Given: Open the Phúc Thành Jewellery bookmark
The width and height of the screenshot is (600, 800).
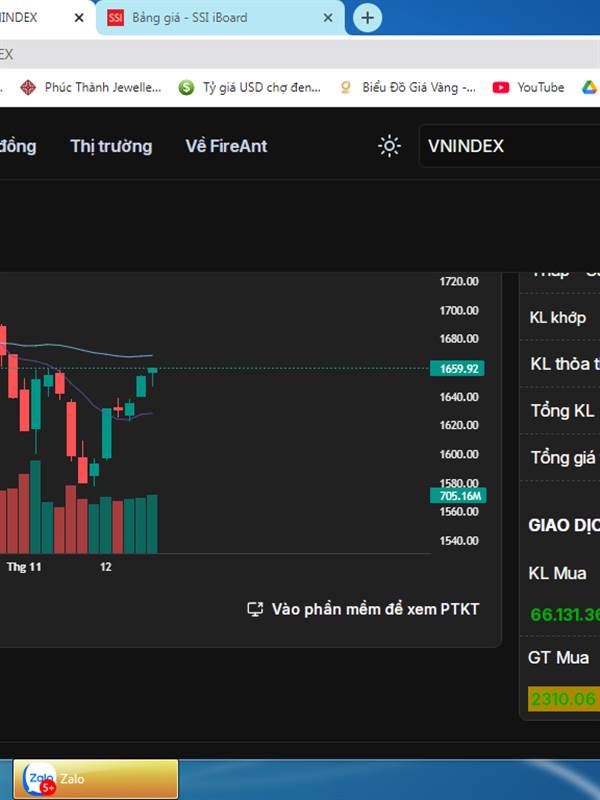Looking at the screenshot, I should [x=91, y=88].
